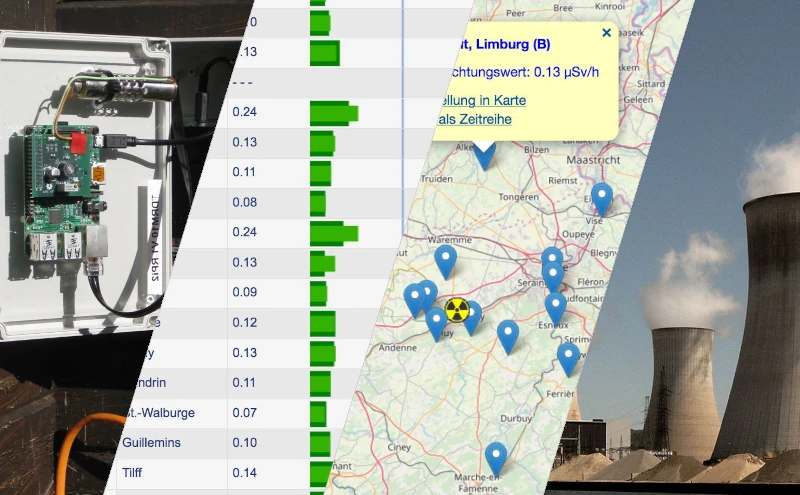The image size is (800, 495).
Task: Select the blue map marker below Waremme
Action: pyautogui.click(x=445, y=262)
